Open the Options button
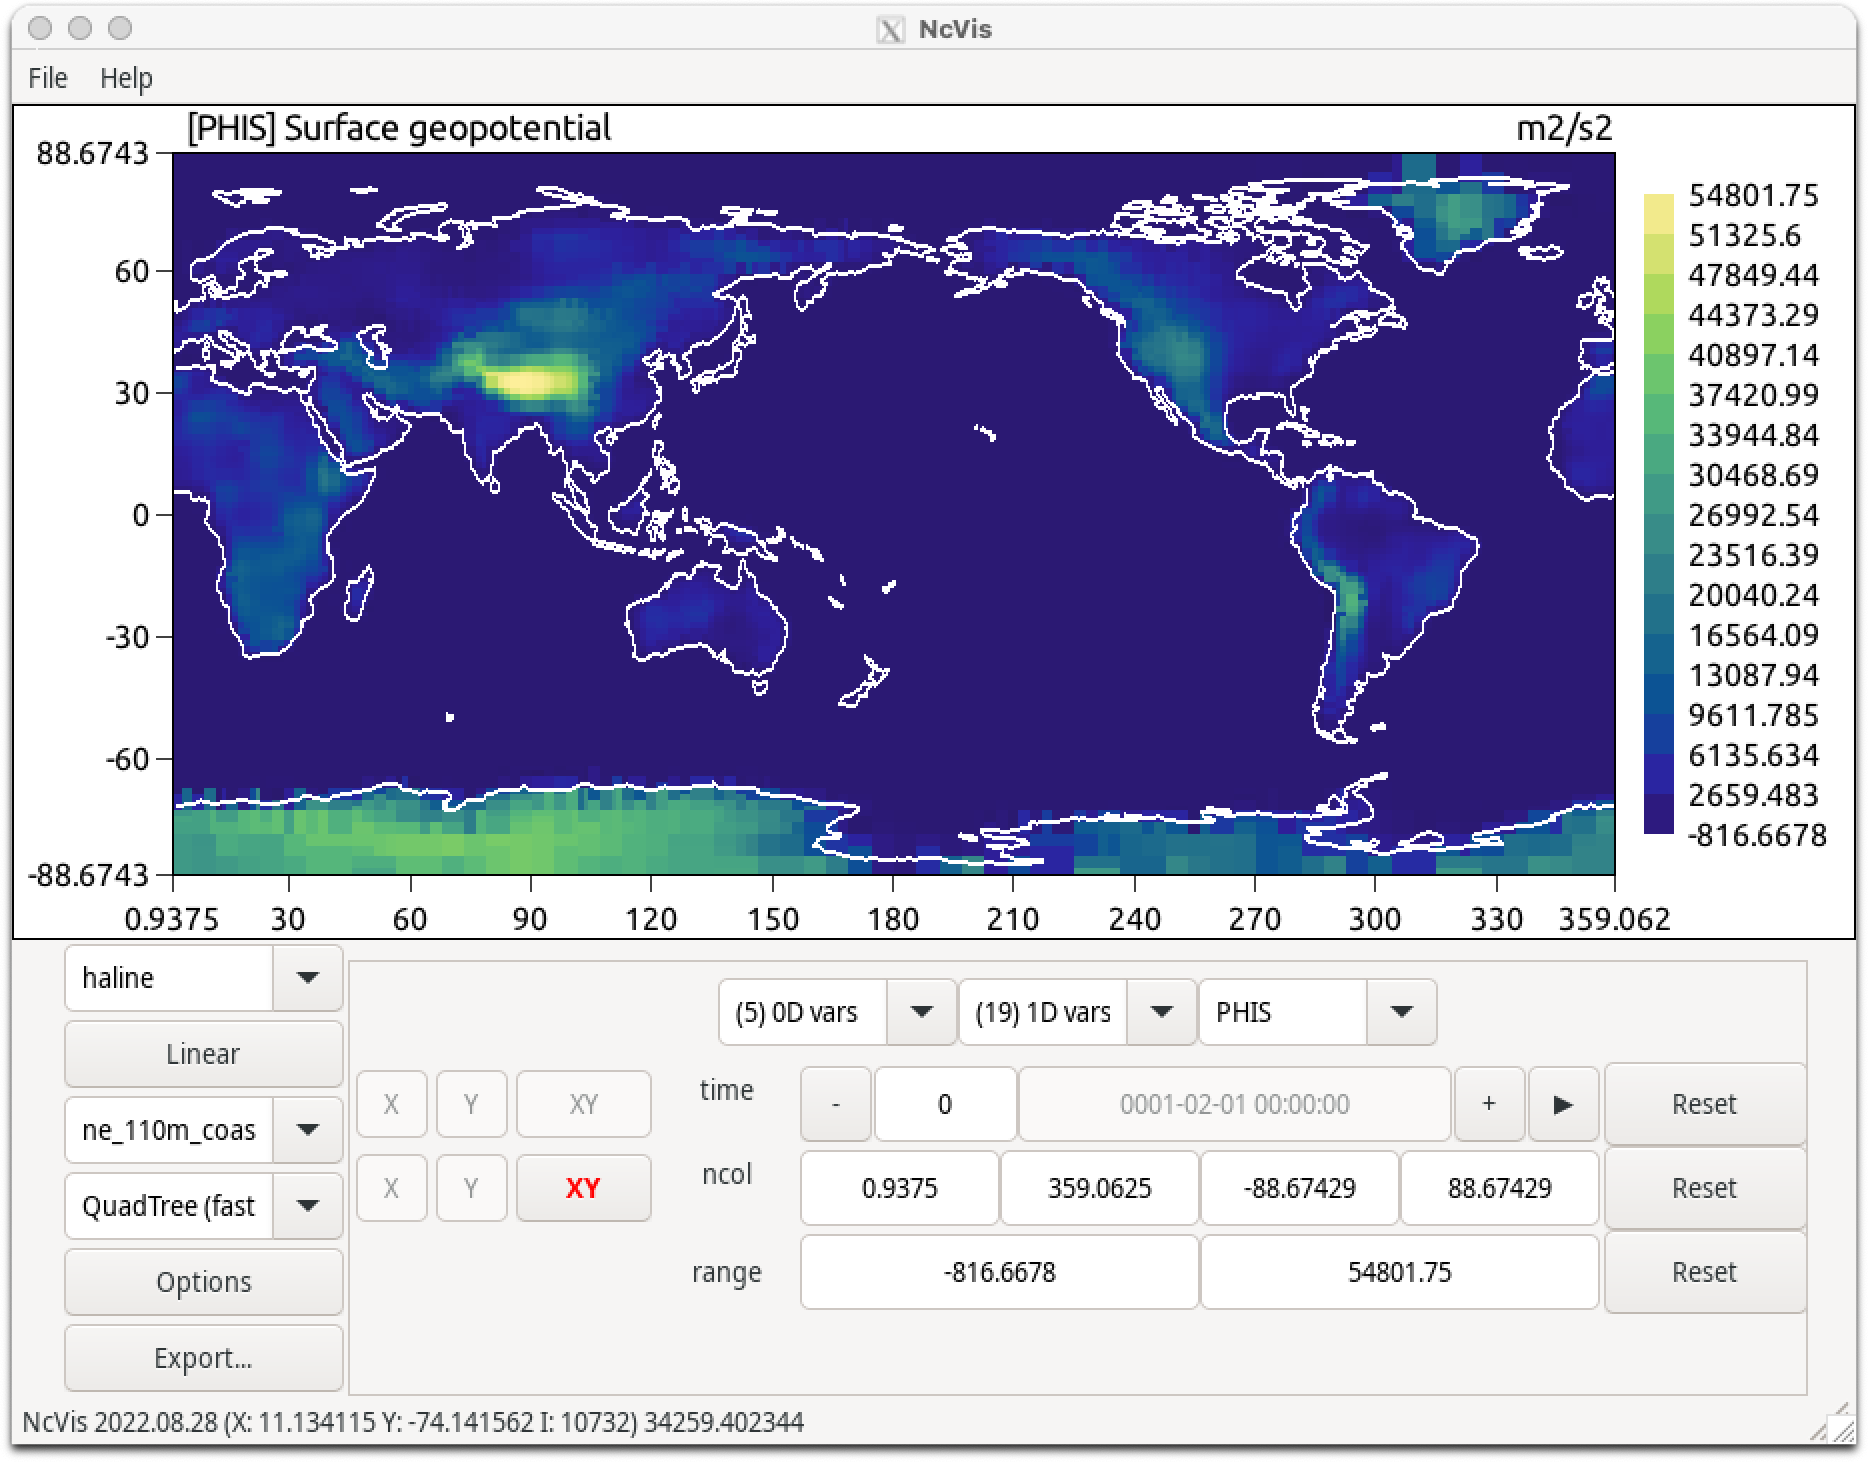 203,1282
